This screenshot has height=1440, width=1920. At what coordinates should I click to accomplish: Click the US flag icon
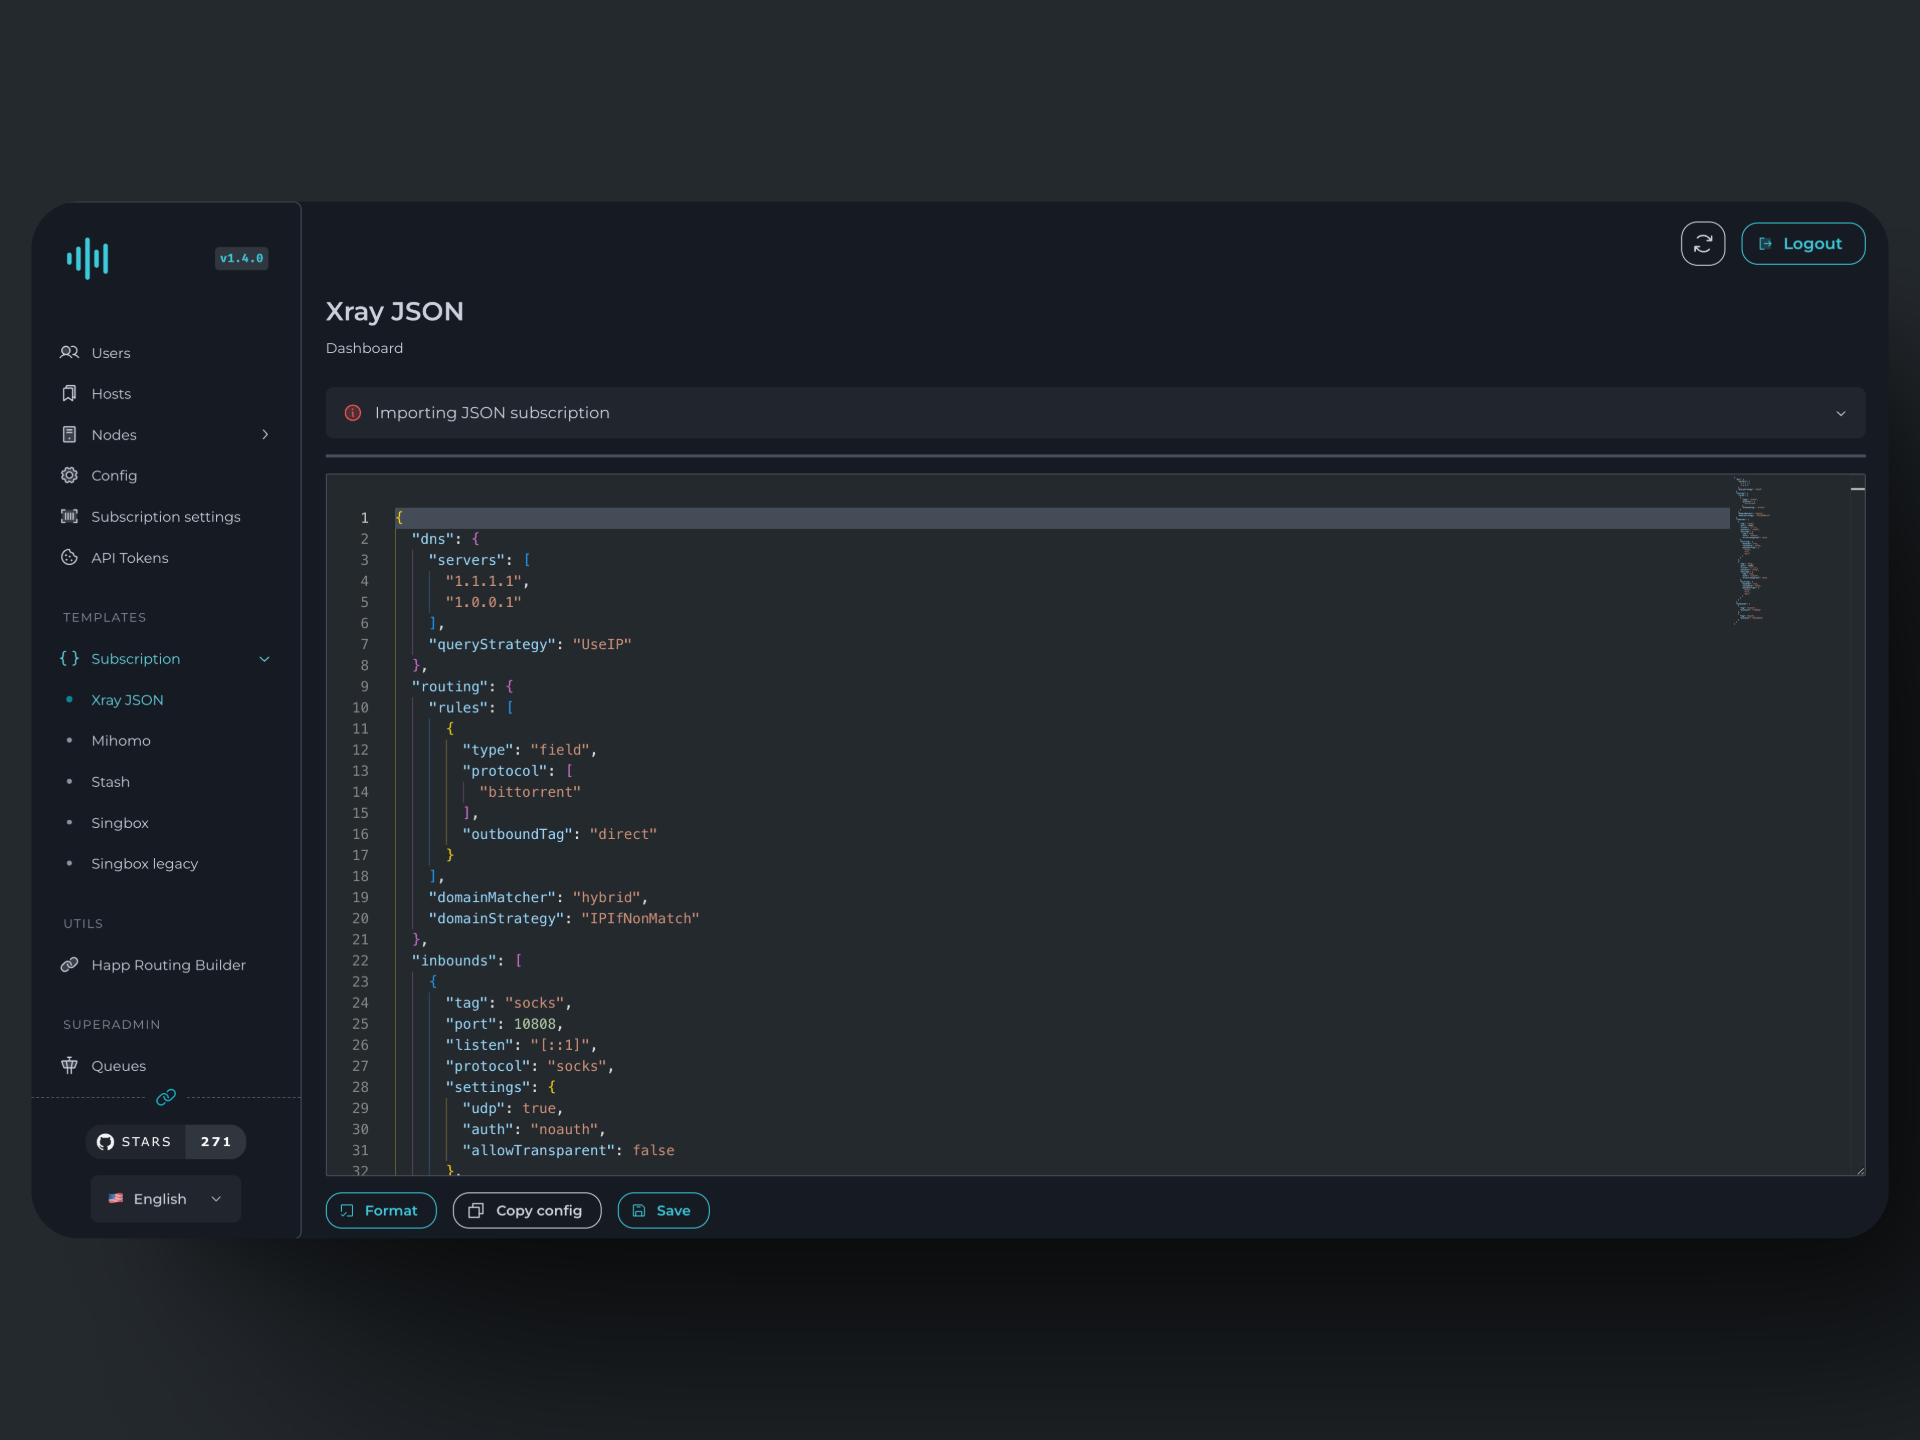click(116, 1198)
